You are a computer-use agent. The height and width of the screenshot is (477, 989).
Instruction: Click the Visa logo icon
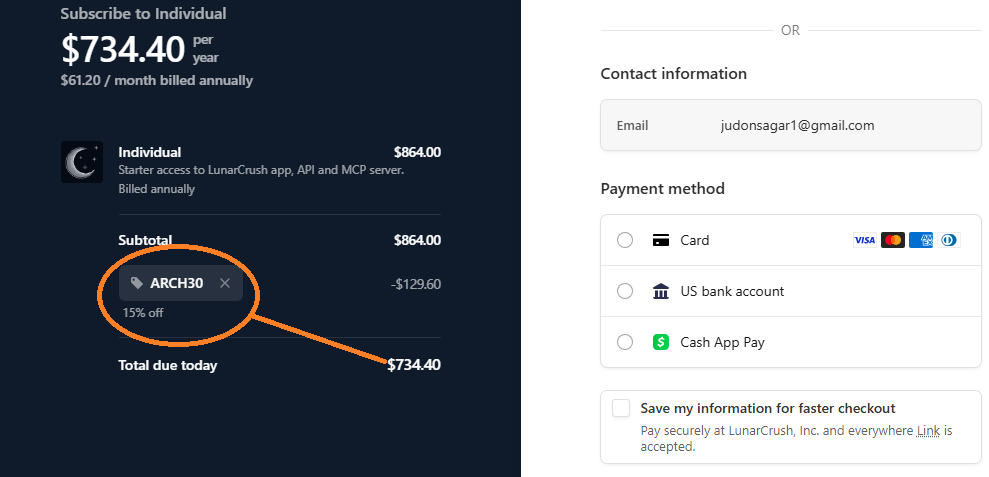click(x=864, y=240)
